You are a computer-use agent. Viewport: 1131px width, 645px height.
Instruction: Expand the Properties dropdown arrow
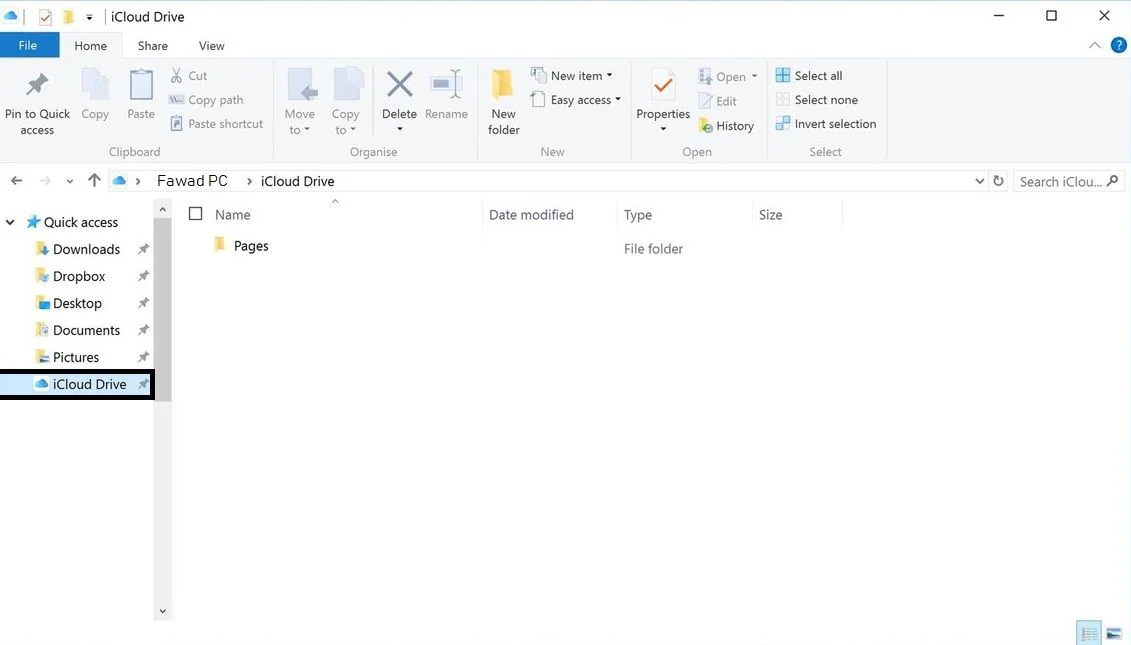pos(663,130)
